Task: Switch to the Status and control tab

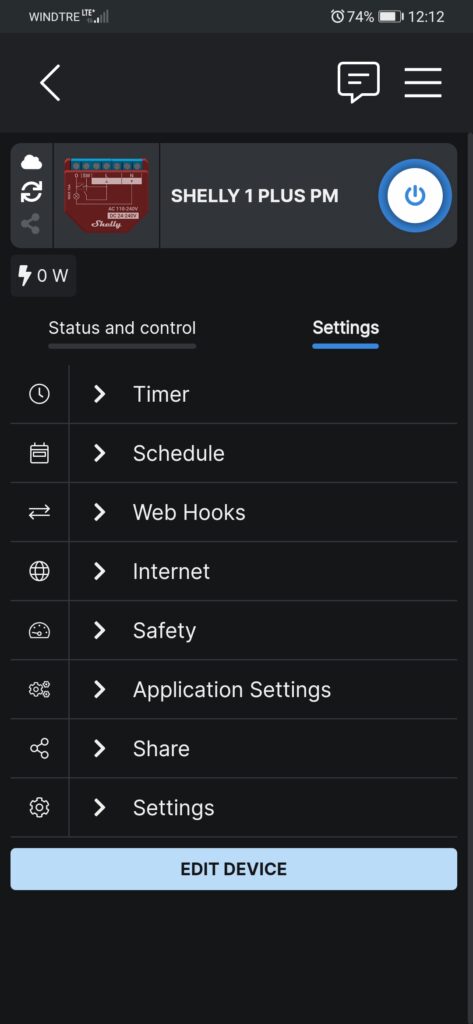Action: [x=122, y=328]
